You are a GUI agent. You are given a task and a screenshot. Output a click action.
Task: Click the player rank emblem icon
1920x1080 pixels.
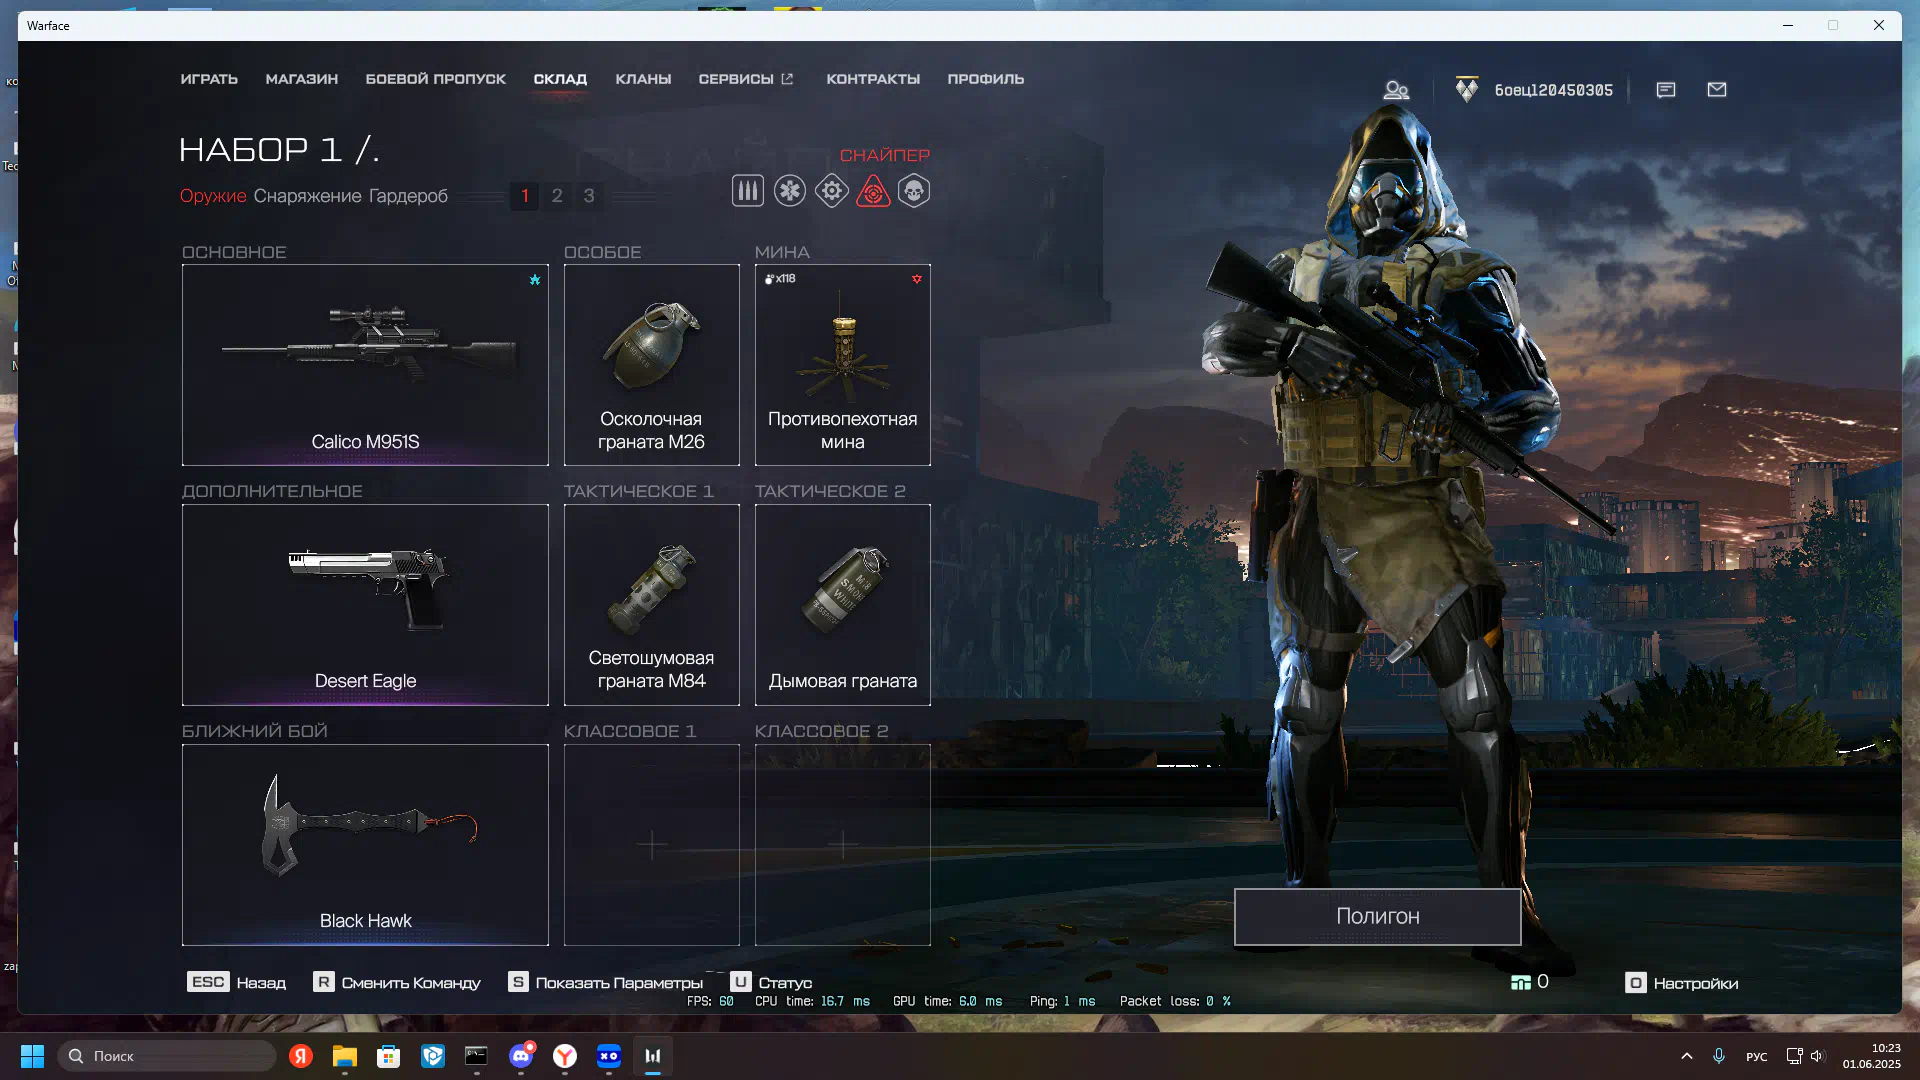pyautogui.click(x=1466, y=90)
